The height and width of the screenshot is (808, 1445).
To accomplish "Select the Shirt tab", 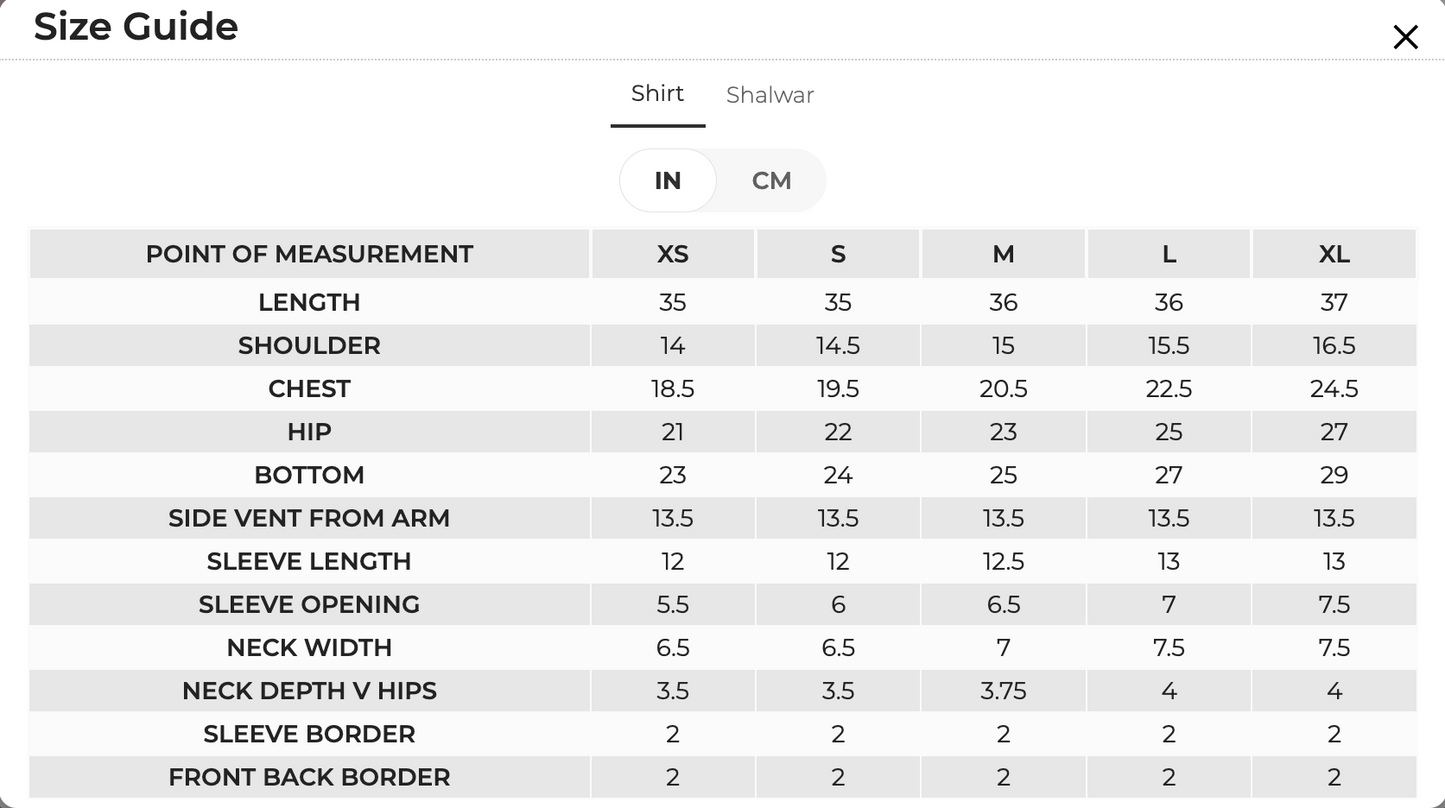I will [x=657, y=93].
